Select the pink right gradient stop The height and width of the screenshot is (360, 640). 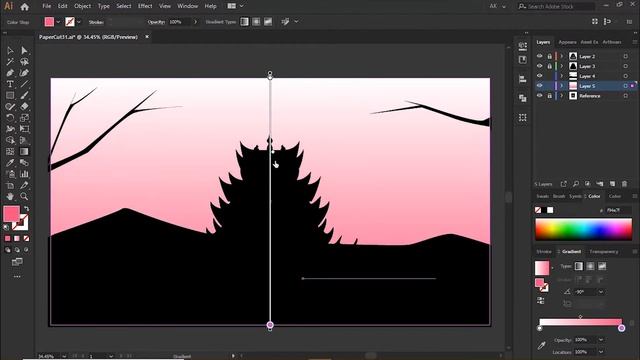tap(621, 328)
